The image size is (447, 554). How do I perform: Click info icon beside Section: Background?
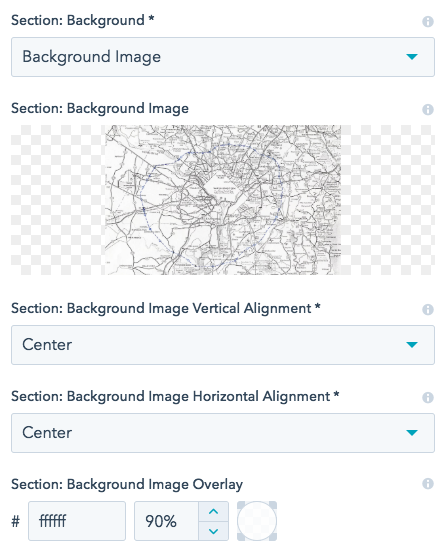[x=428, y=22]
